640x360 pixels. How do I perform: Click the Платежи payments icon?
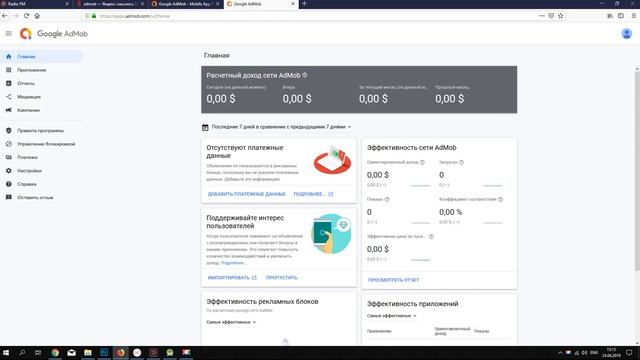coord(9,157)
